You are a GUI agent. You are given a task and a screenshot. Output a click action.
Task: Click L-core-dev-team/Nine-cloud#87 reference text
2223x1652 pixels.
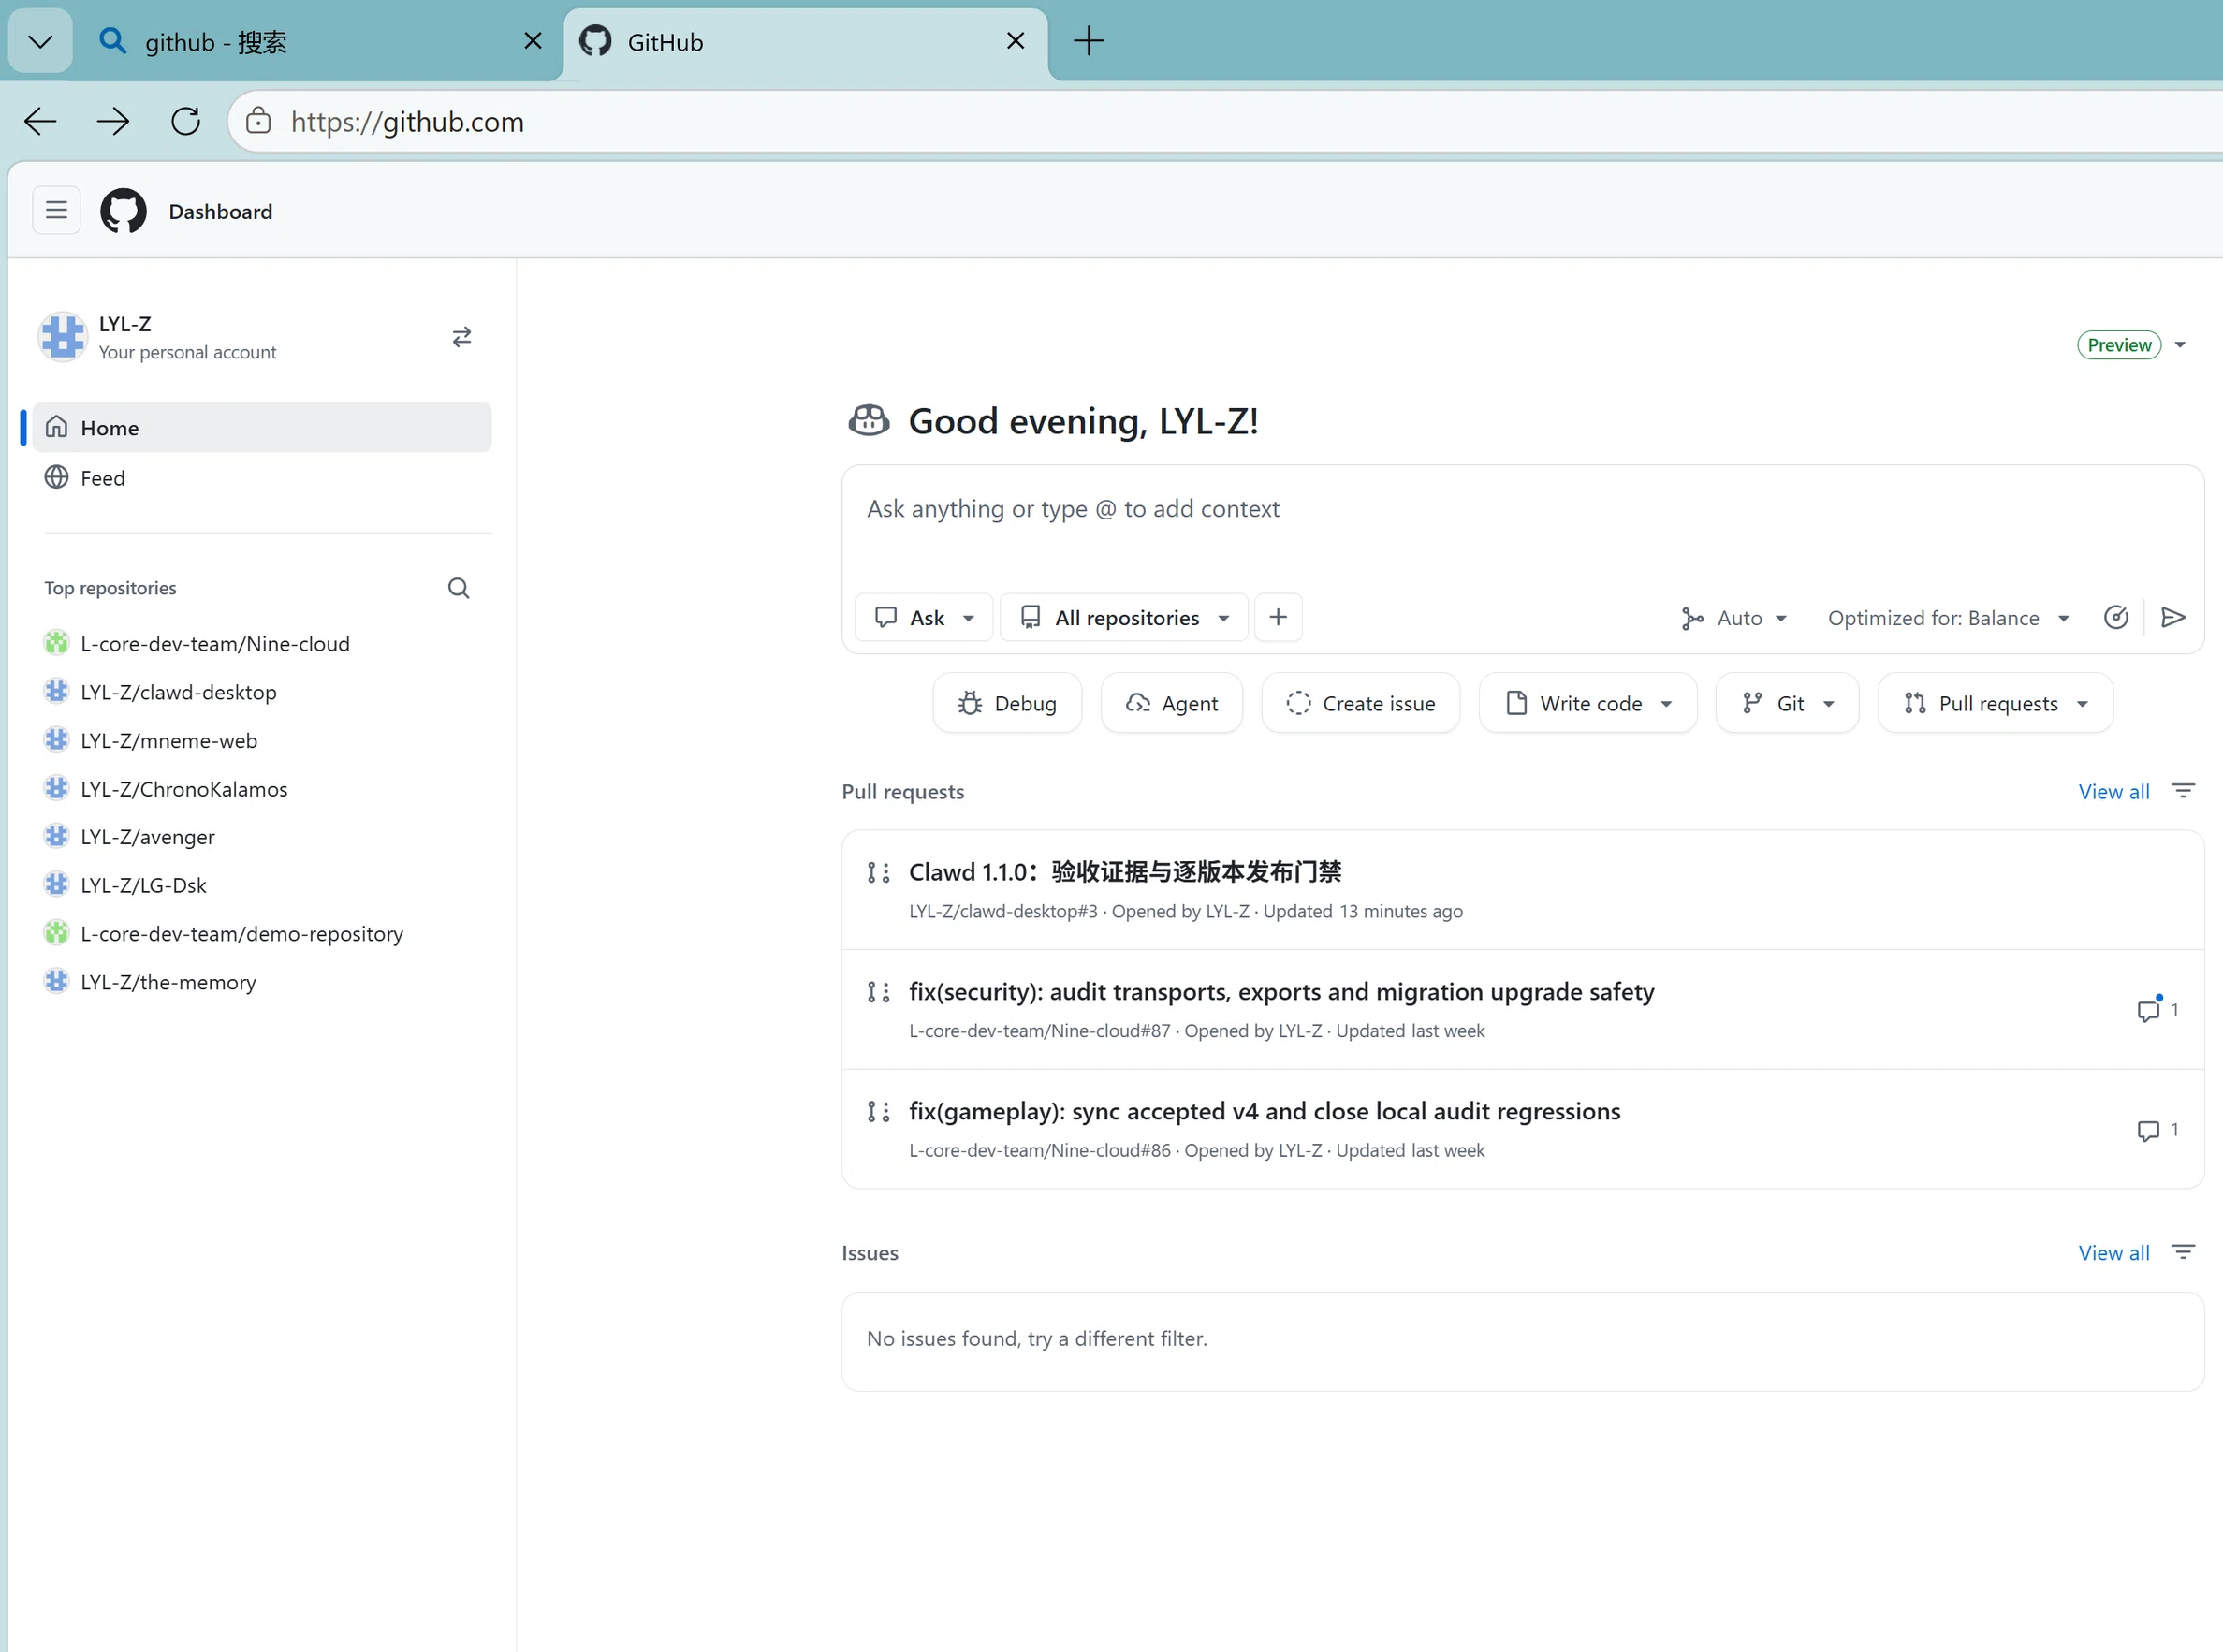coord(1039,1031)
